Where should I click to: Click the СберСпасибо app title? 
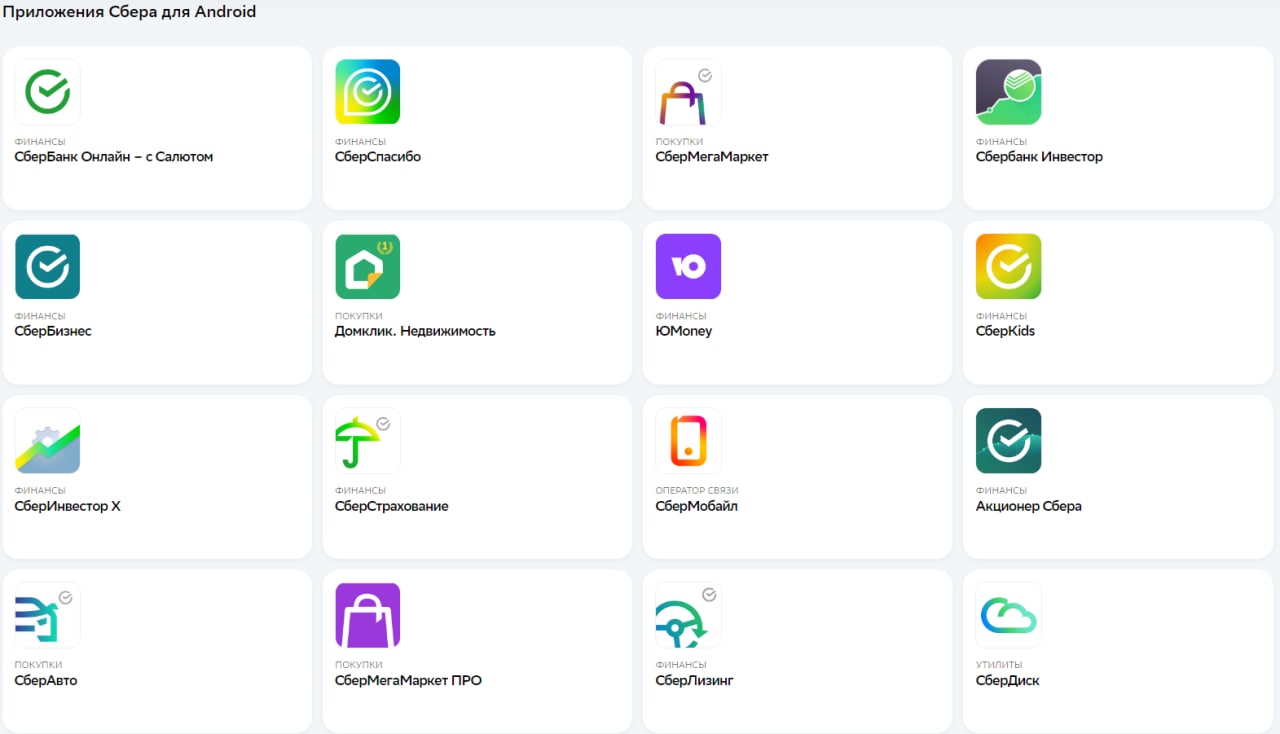[x=378, y=157]
